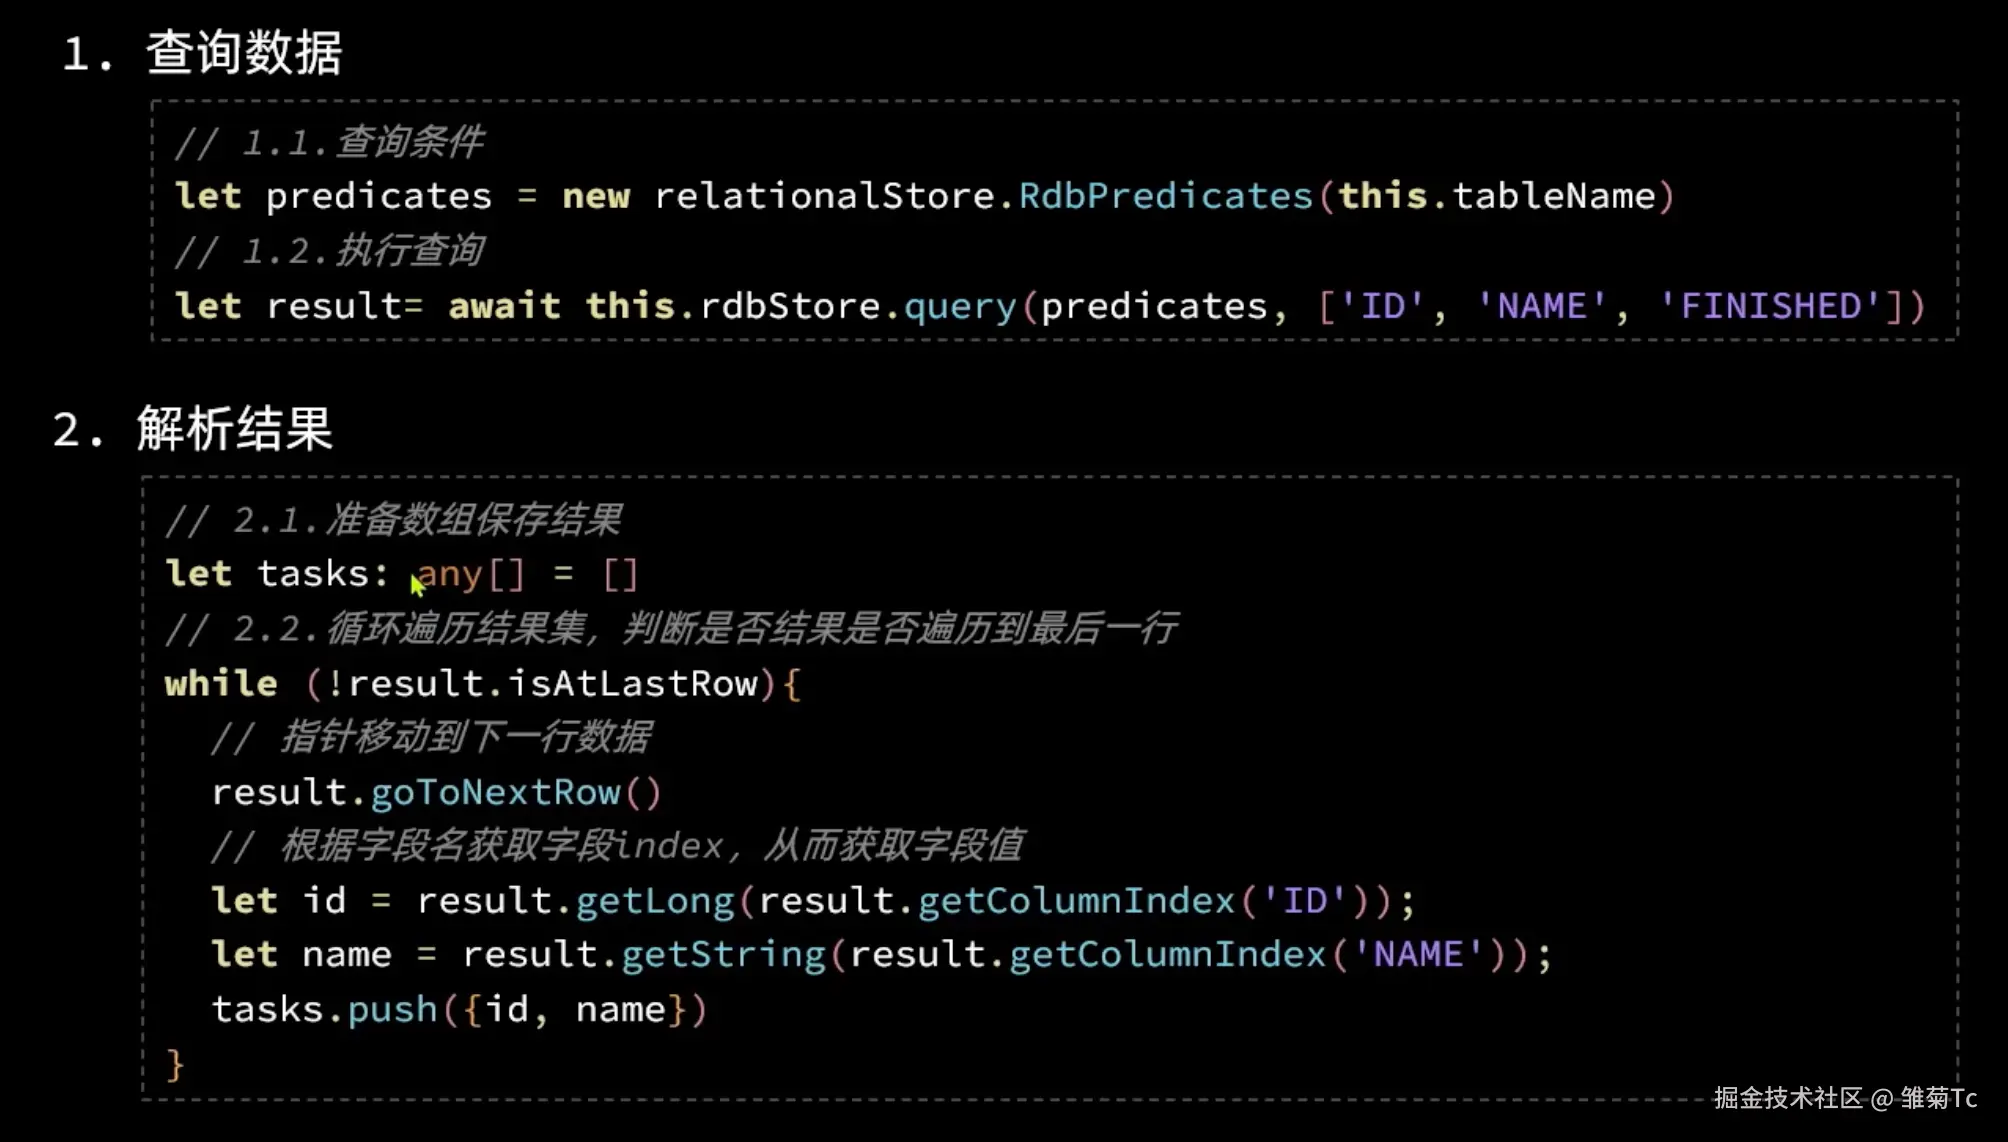Screen dimensions: 2008x1142
Task: Click the 'getString' method call
Action: [723, 955]
